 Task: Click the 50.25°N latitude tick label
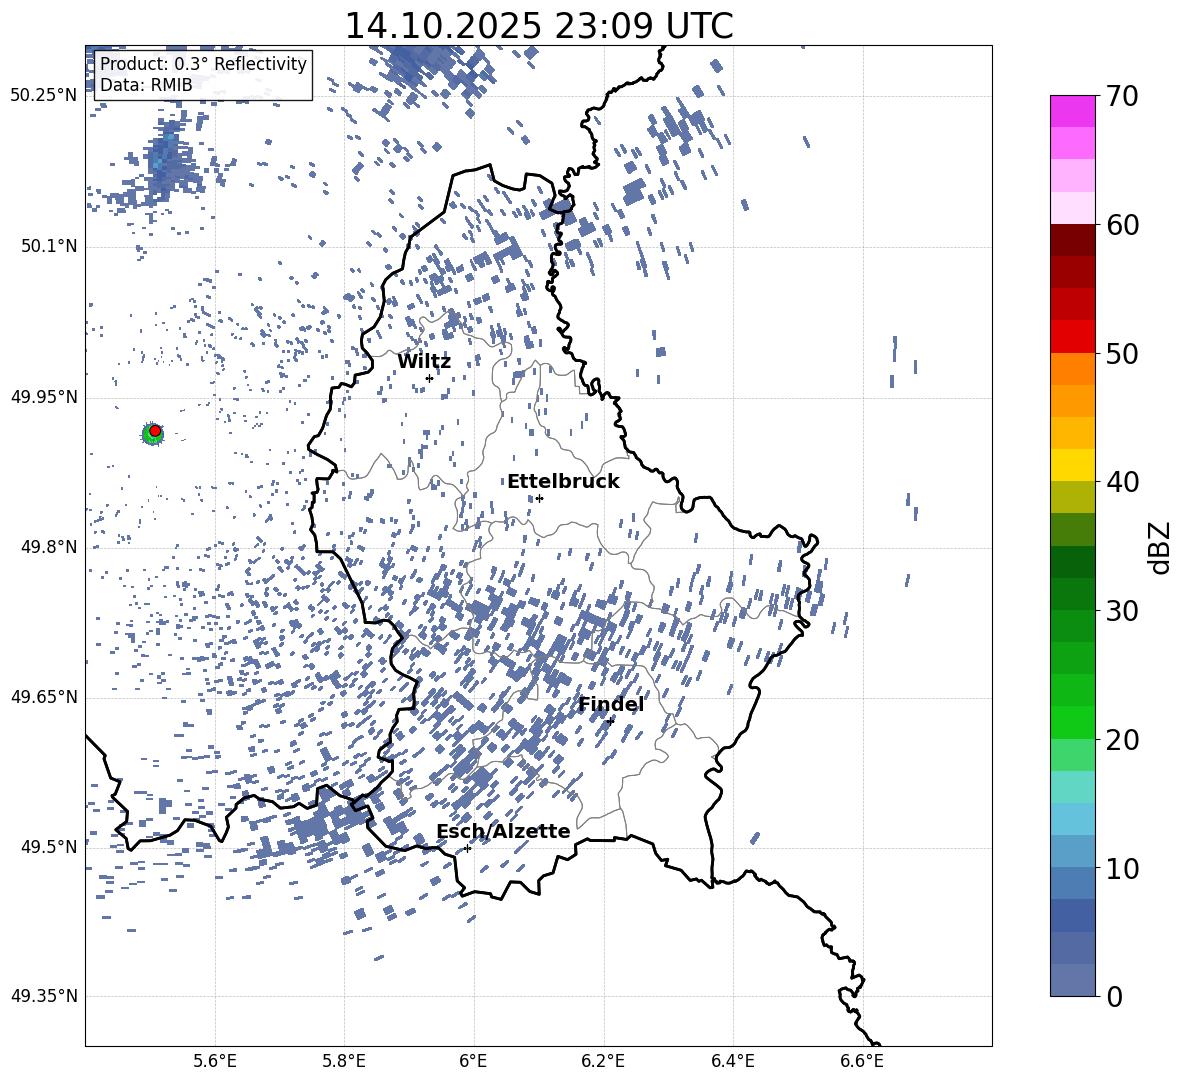click(44, 96)
